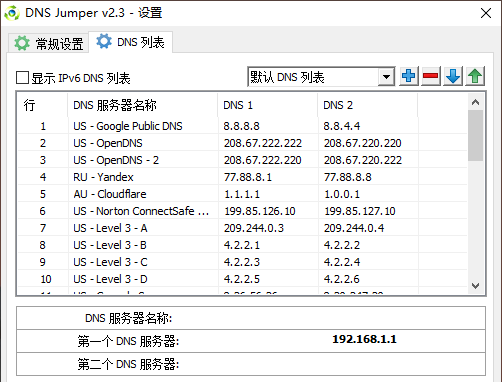Screen dimensions: 502x382
Task: Click the DNS list scrollbar thumb
Action: pyautogui.click(x=476, y=135)
